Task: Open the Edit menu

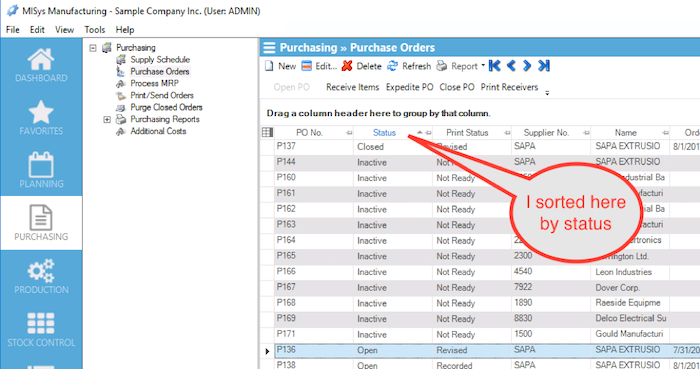Action: (37, 30)
